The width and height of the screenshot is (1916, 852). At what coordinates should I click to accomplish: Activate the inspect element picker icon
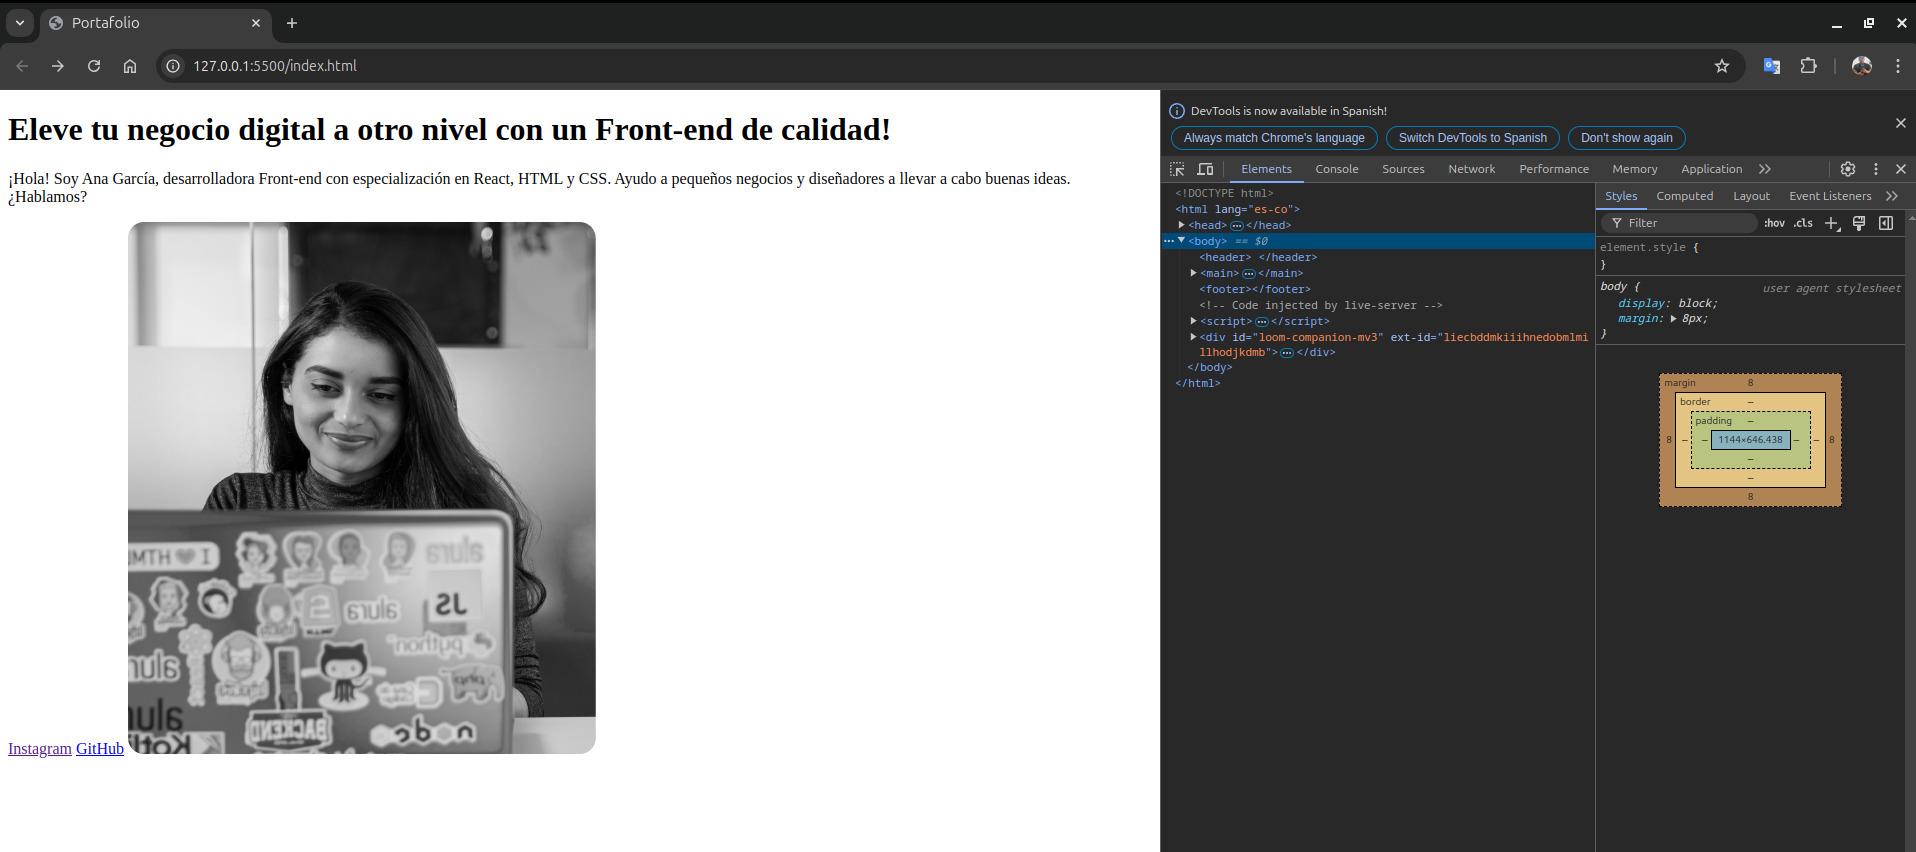point(1177,169)
